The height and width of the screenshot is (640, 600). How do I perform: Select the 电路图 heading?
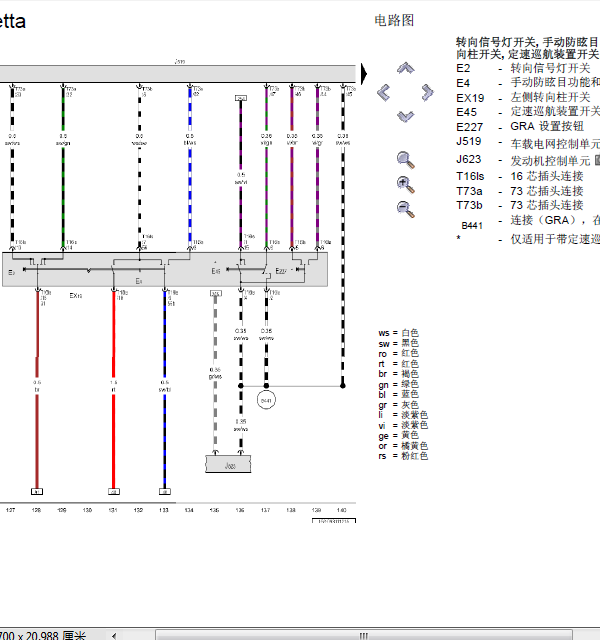[x=394, y=20]
